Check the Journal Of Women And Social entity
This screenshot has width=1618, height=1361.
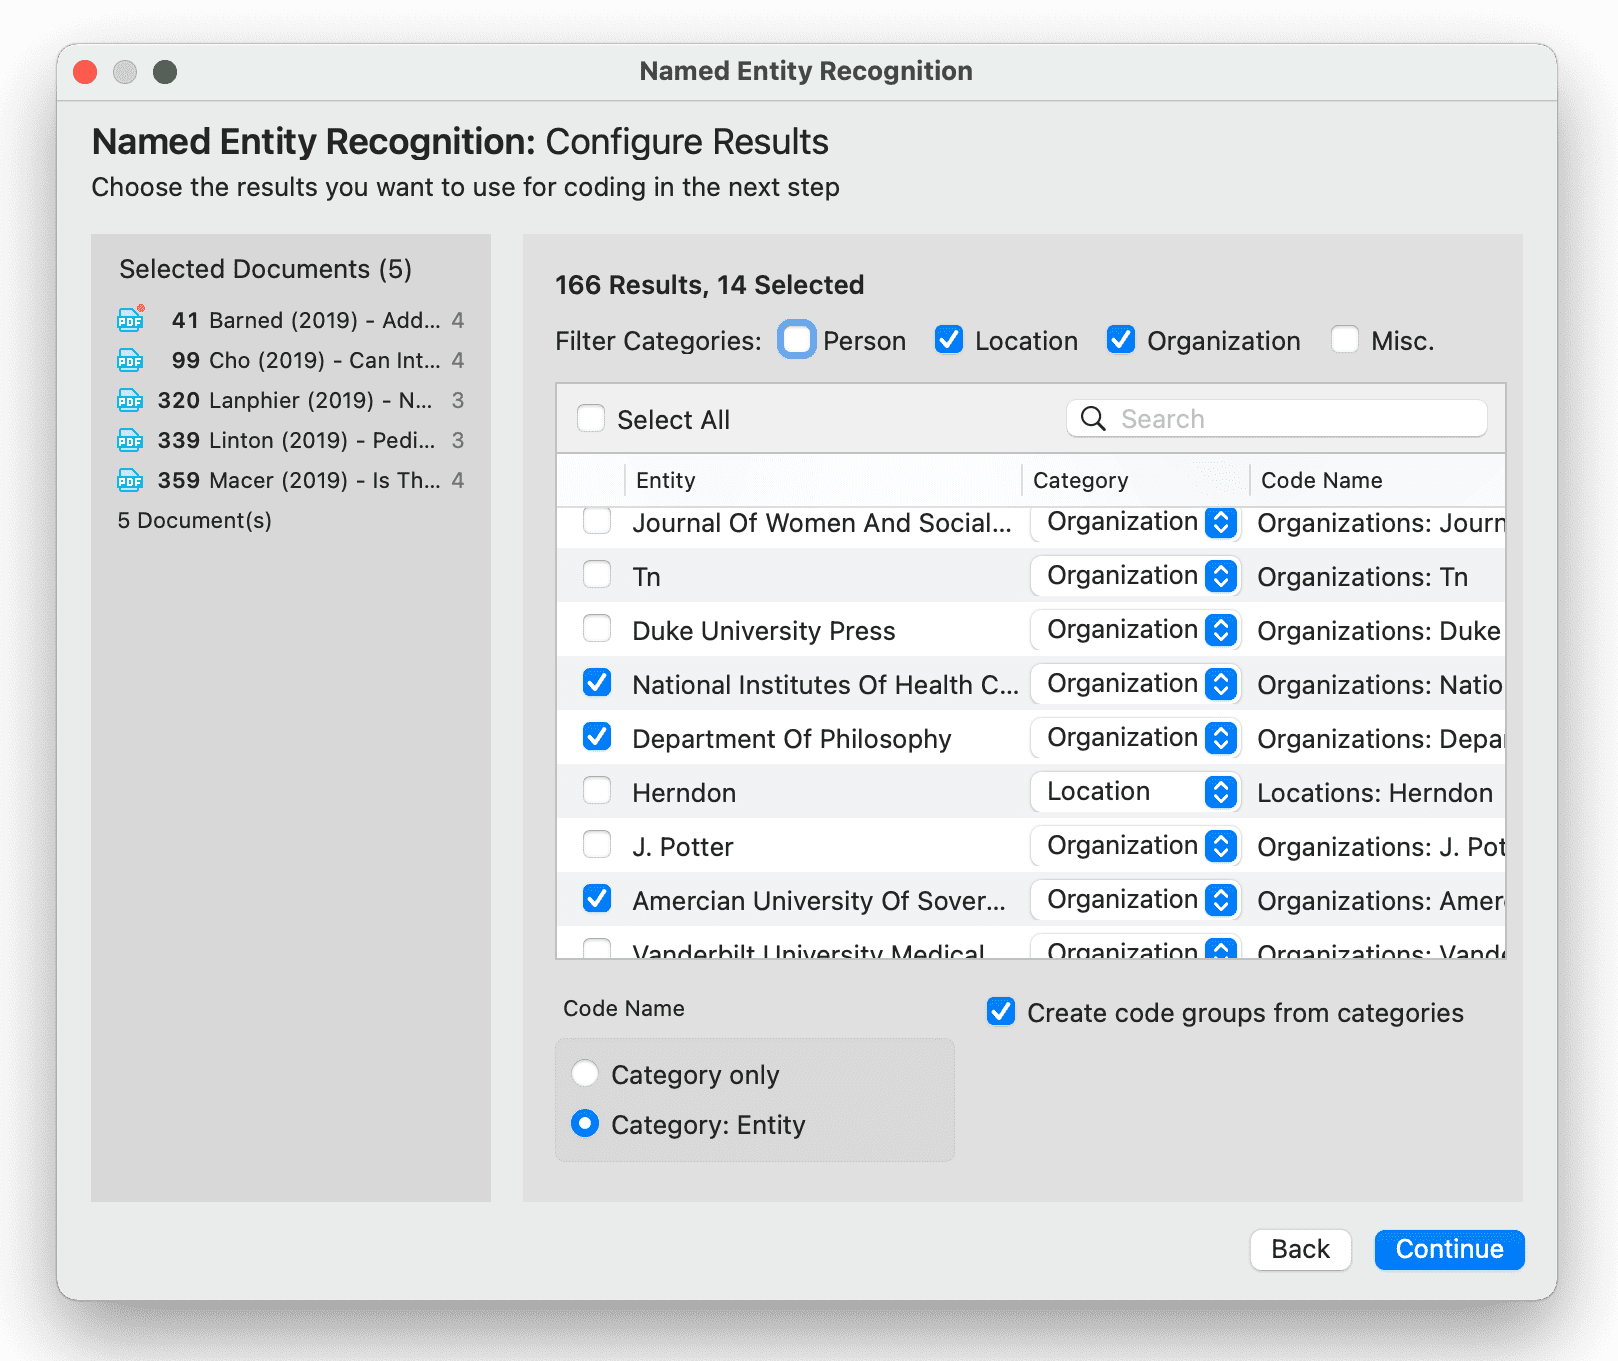coord(597,522)
